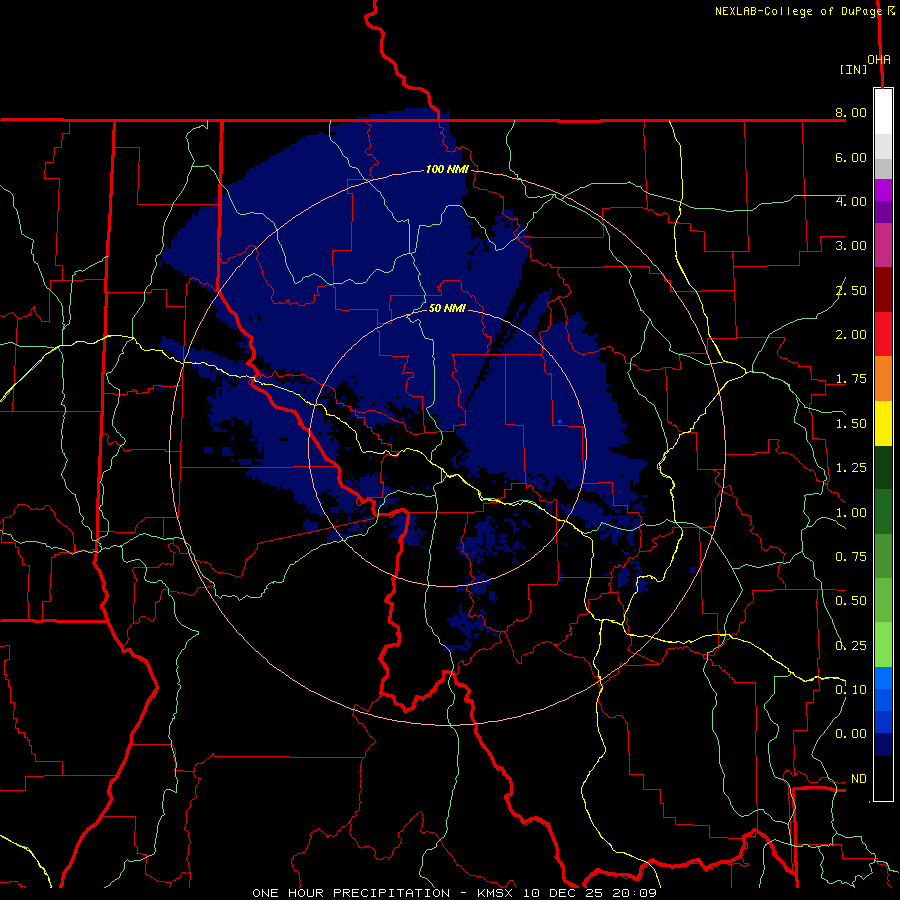Viewport: 900px width, 900px height.
Task: Click the 50 NMI range ring label
Action: coord(447,308)
